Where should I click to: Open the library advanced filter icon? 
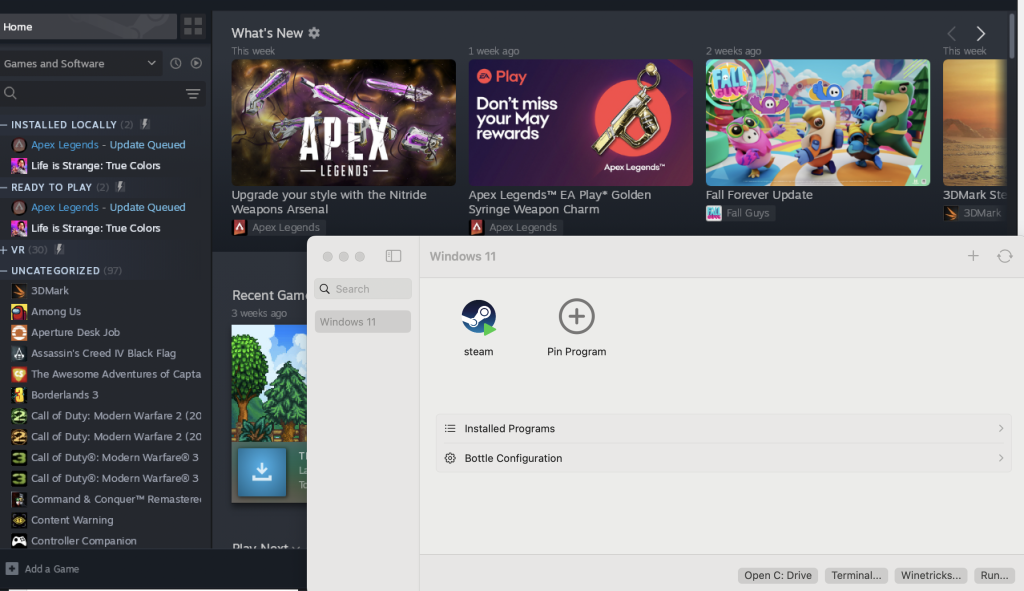[x=193, y=93]
